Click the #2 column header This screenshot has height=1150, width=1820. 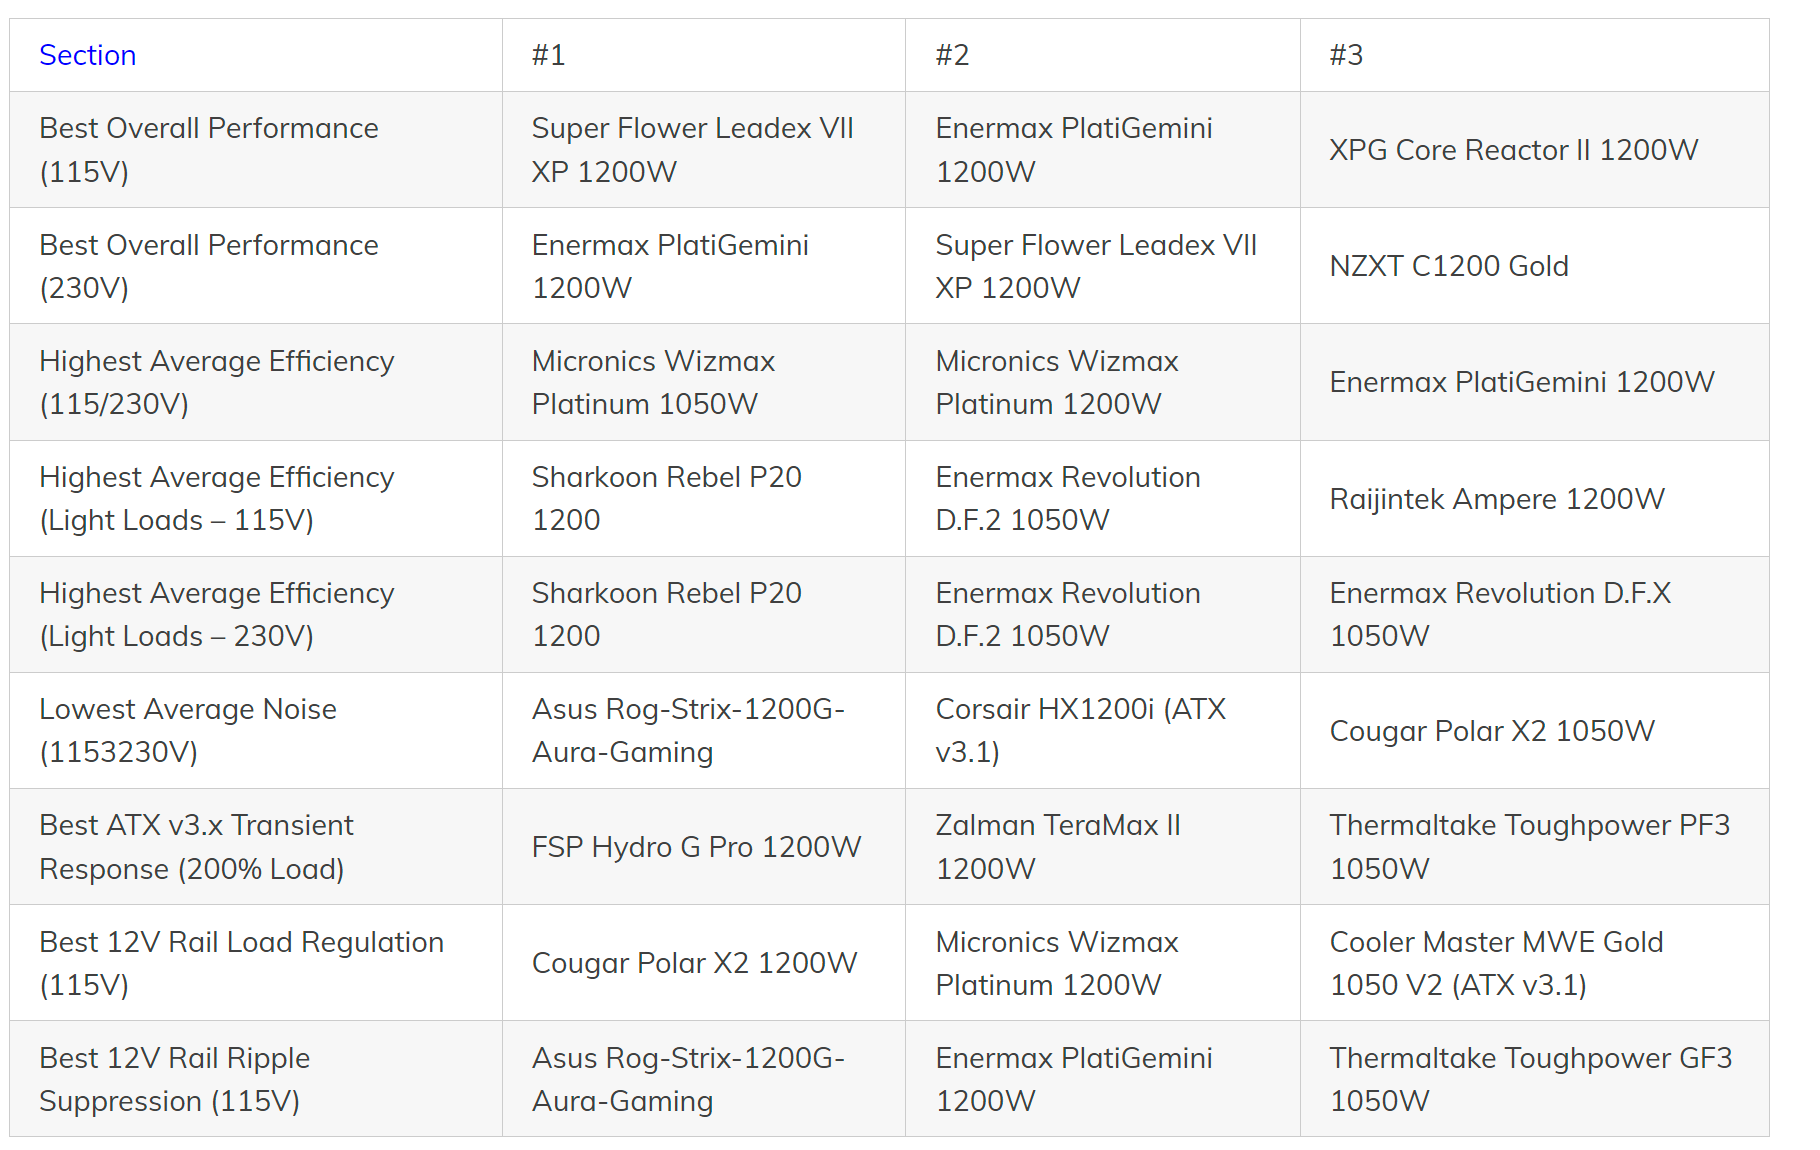tap(952, 55)
